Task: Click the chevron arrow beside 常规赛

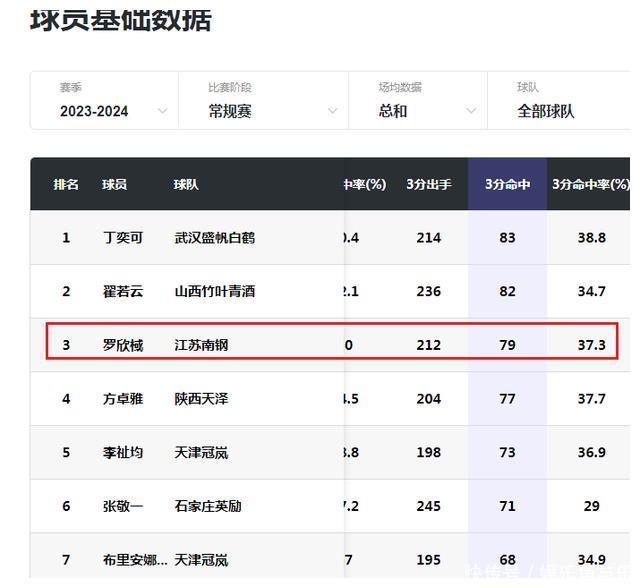Action: (334, 111)
